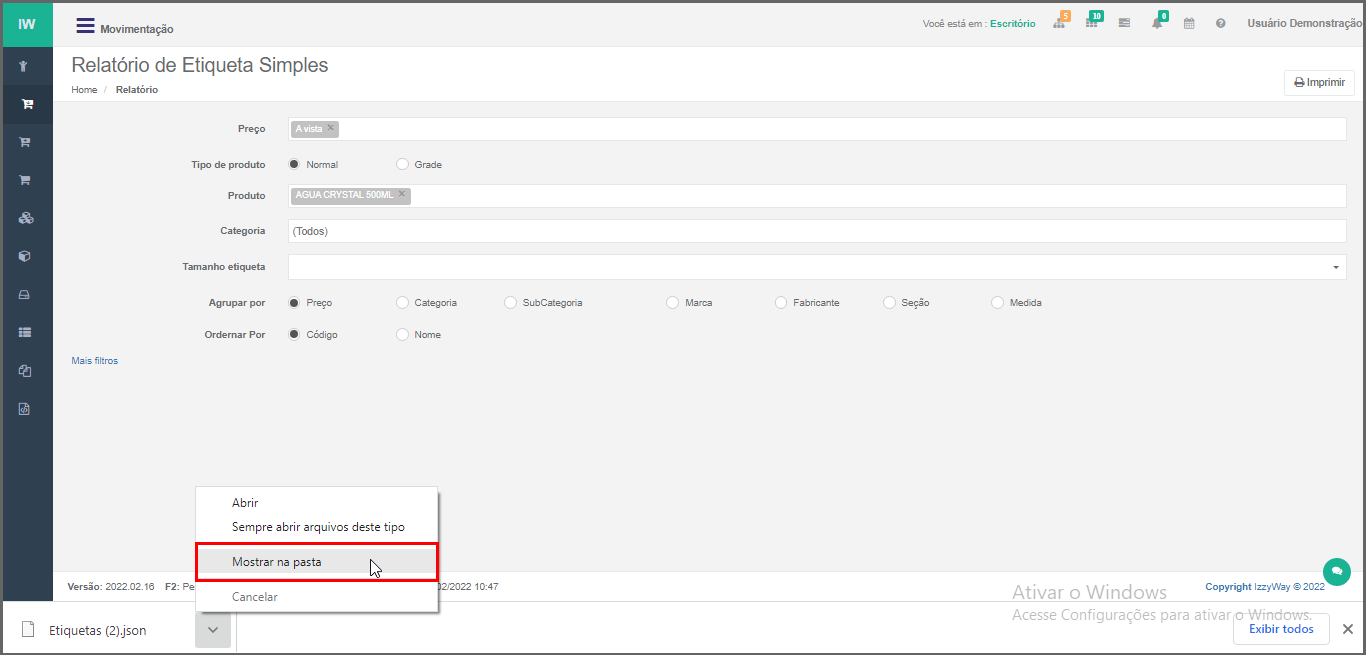Click the Imprimir button
The width and height of the screenshot is (1366, 655).
point(1319,83)
